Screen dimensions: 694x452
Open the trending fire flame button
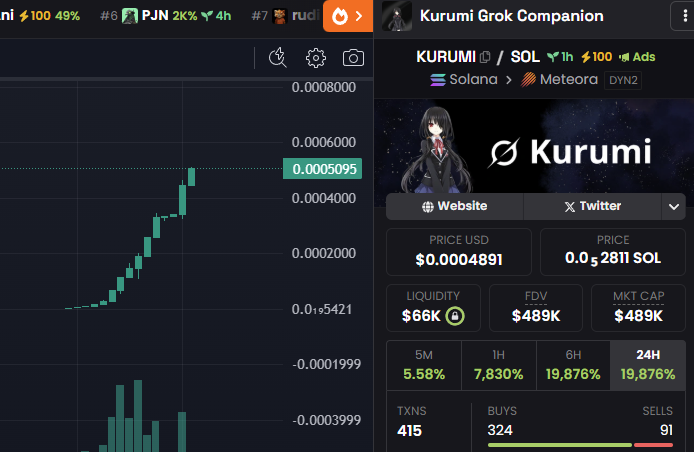(x=348, y=16)
